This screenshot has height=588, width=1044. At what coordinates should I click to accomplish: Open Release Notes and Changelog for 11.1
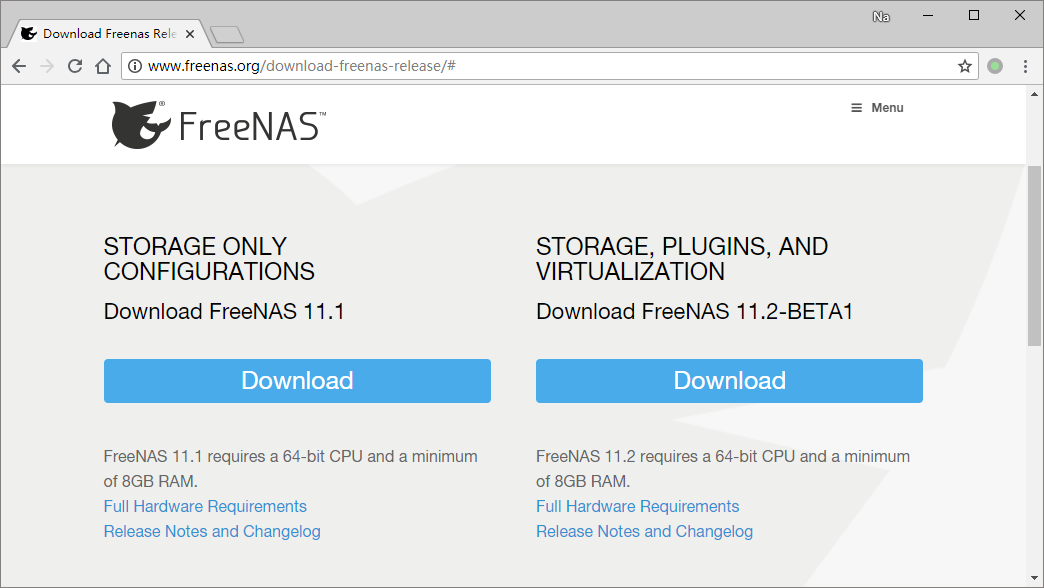point(212,531)
